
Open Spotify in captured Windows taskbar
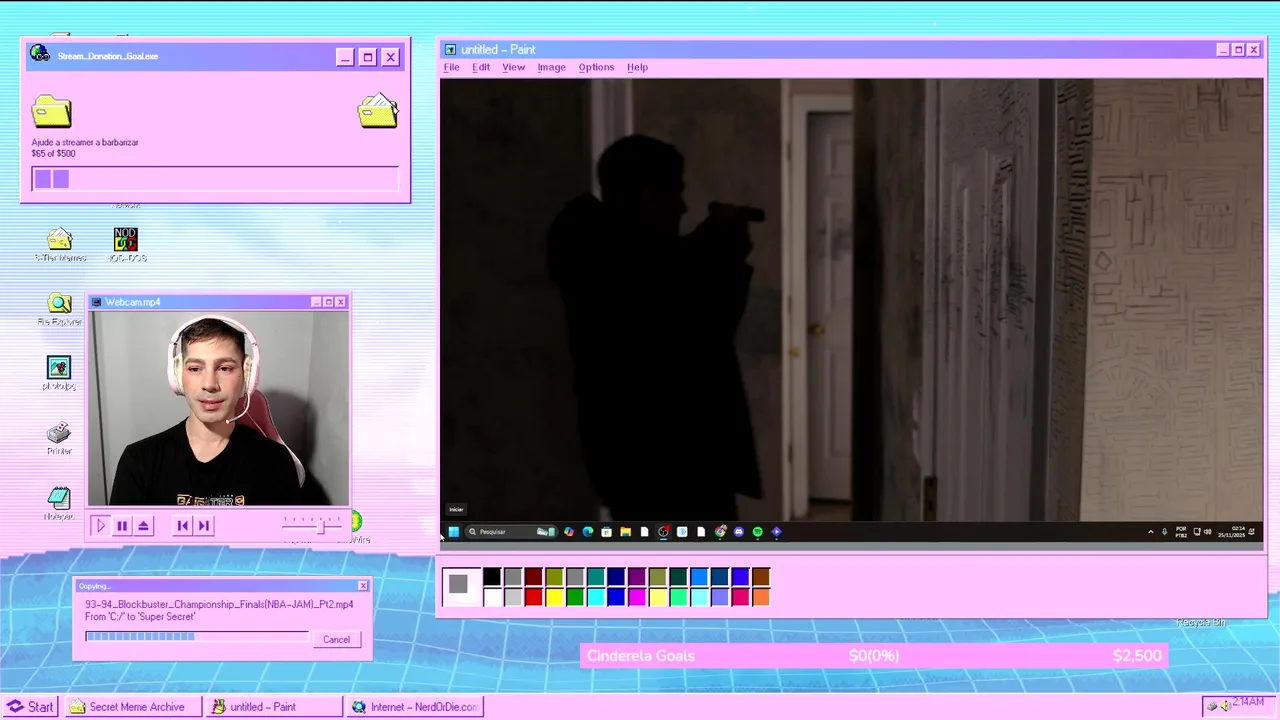[757, 532]
